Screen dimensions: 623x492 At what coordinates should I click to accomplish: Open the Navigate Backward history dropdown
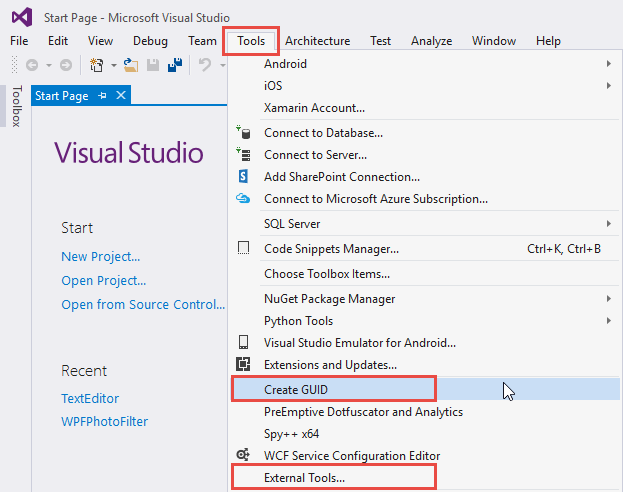point(49,65)
